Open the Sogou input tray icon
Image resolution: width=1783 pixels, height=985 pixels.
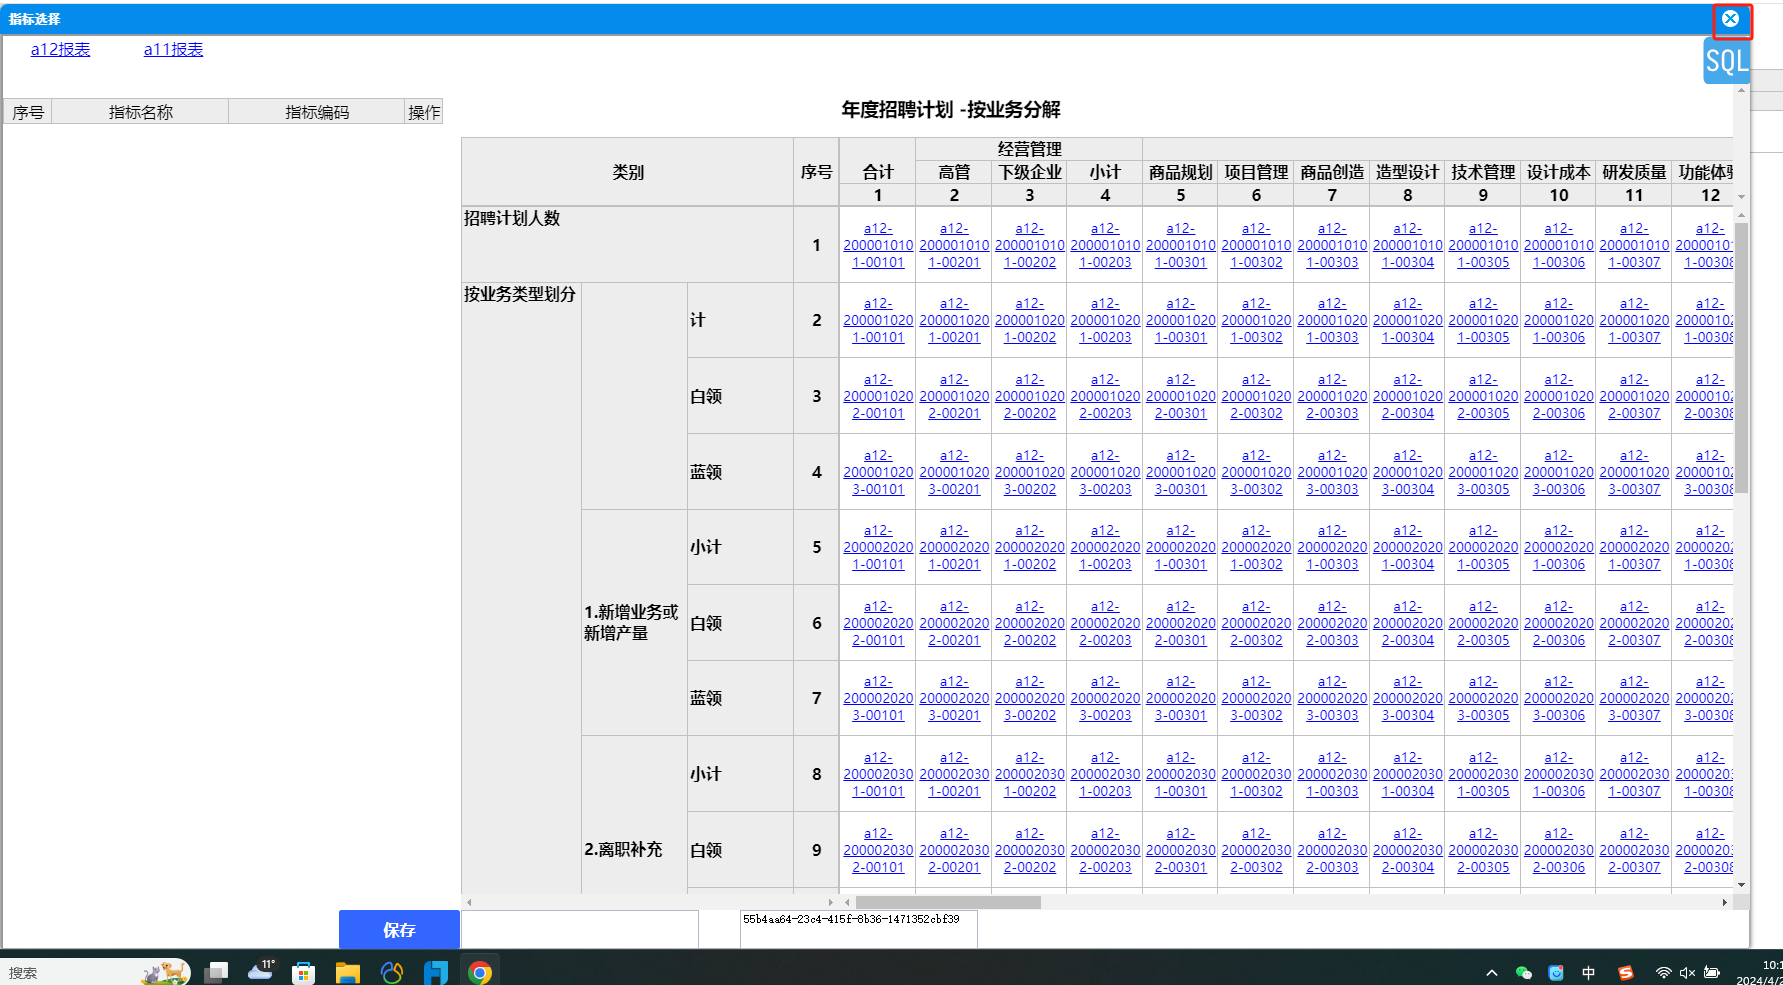1626,972
